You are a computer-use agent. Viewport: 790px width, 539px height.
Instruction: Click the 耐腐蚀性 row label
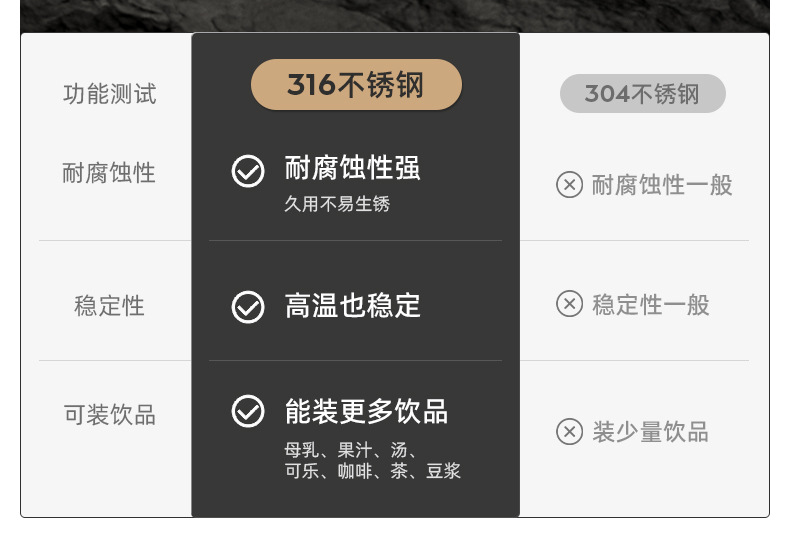[x=109, y=173]
